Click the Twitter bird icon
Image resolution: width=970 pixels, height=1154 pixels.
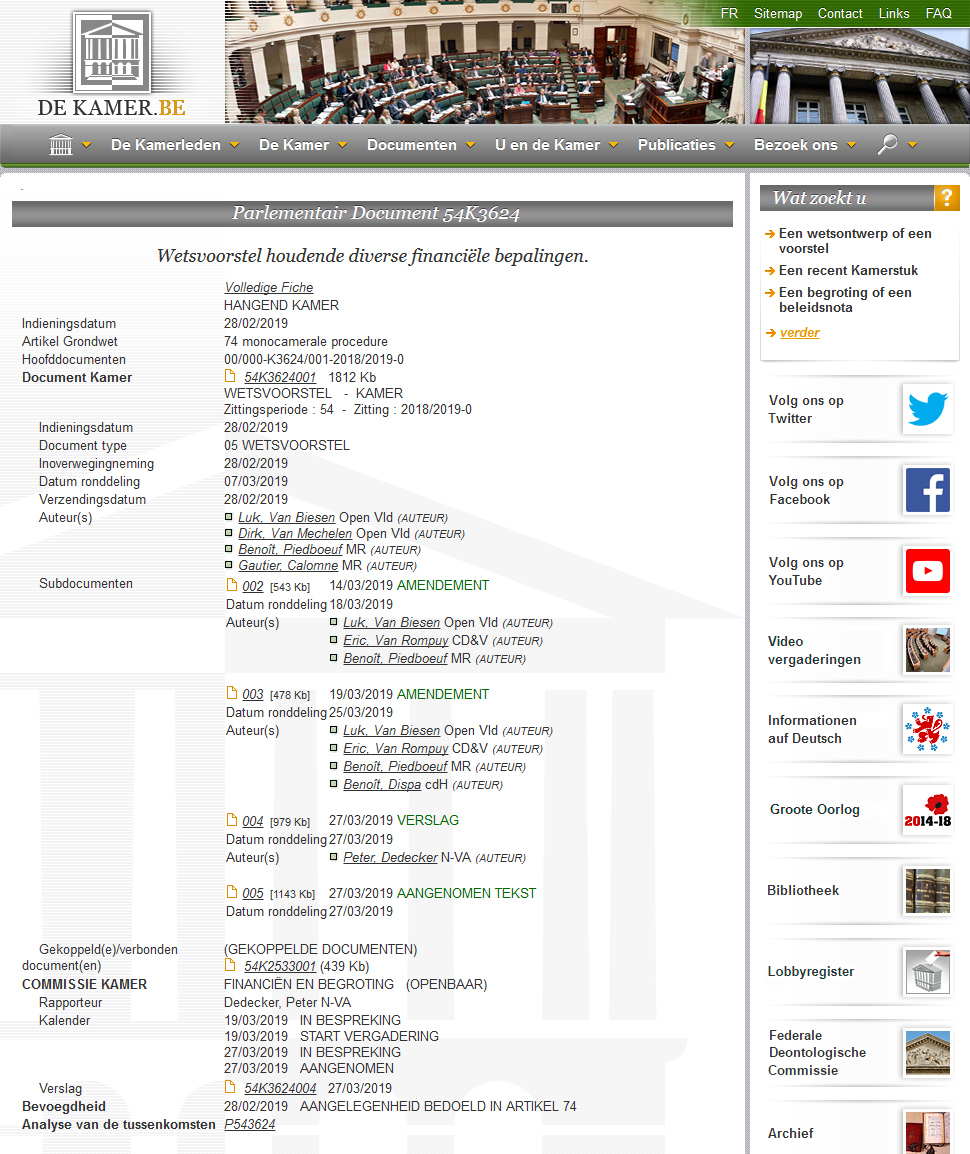(x=926, y=409)
